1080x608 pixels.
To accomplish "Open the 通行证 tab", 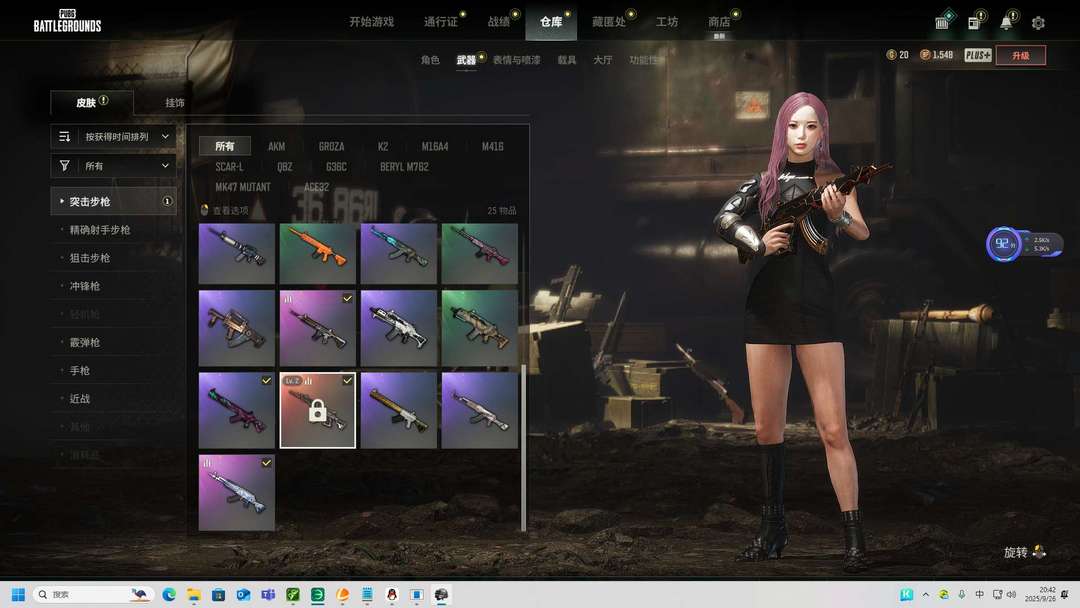I will 441,22.
